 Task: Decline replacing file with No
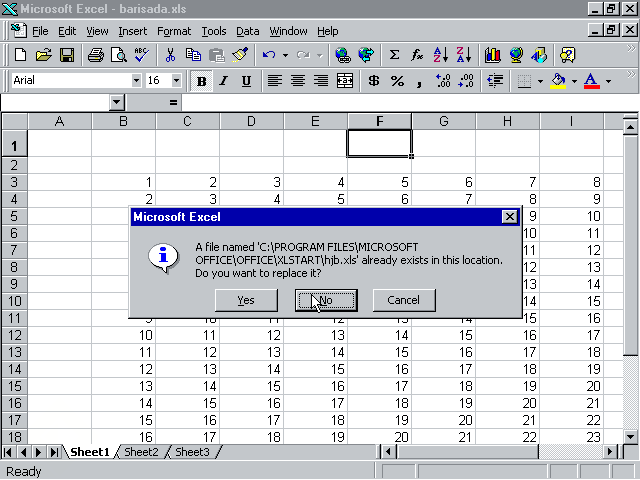(x=326, y=300)
